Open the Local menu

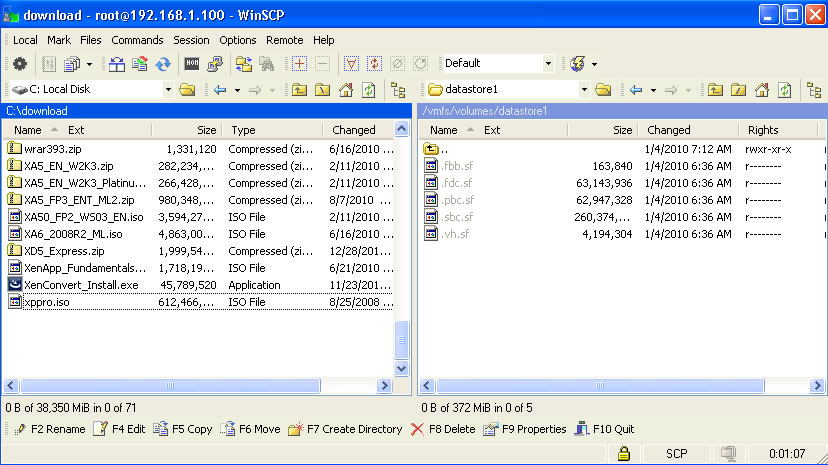[x=25, y=40]
